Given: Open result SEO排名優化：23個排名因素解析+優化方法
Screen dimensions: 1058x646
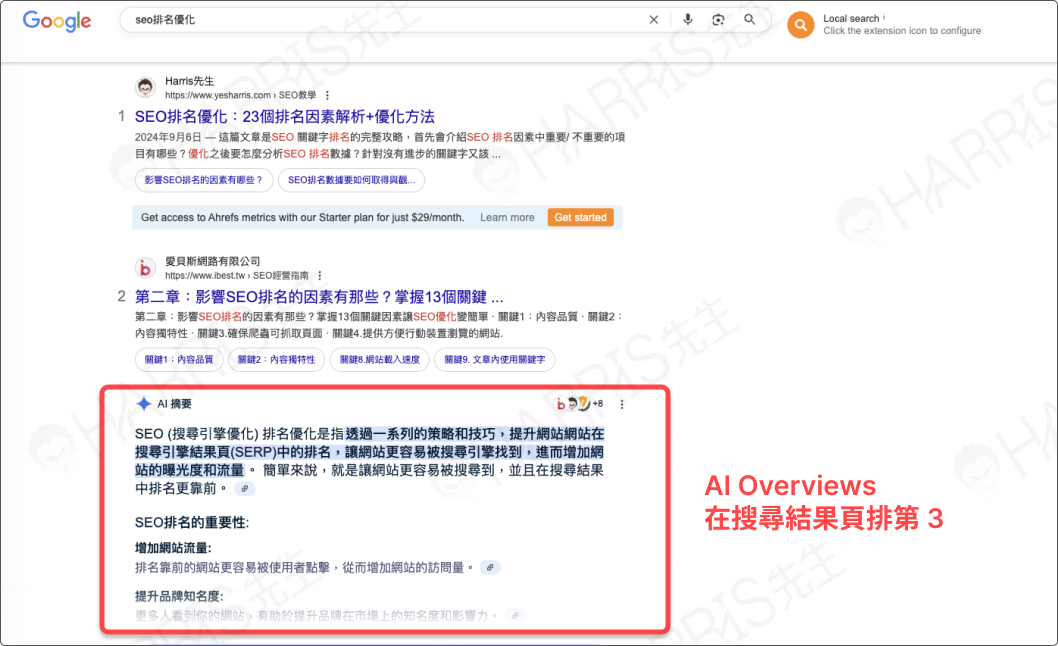Looking at the screenshot, I should coord(285,117).
